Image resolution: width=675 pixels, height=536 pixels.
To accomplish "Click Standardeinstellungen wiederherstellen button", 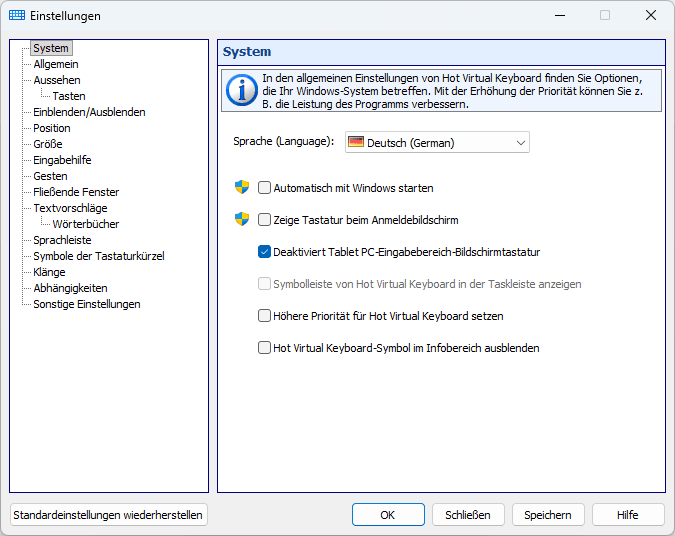I will coord(108,515).
